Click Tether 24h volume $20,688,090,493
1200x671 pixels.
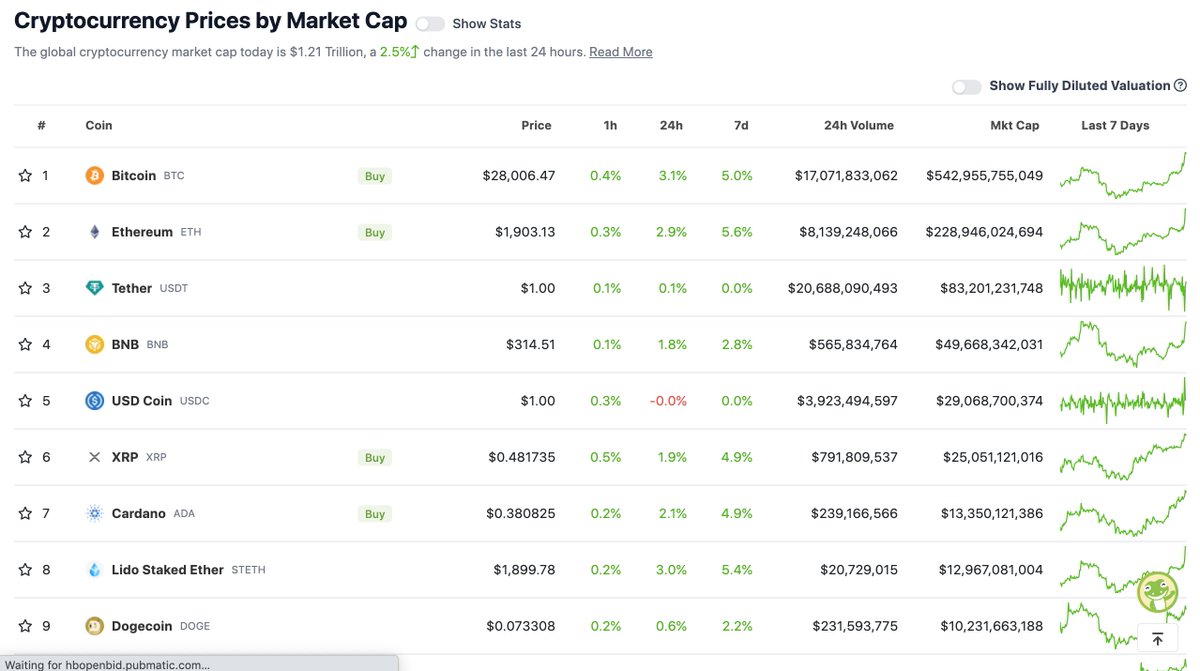pyautogui.click(x=843, y=288)
